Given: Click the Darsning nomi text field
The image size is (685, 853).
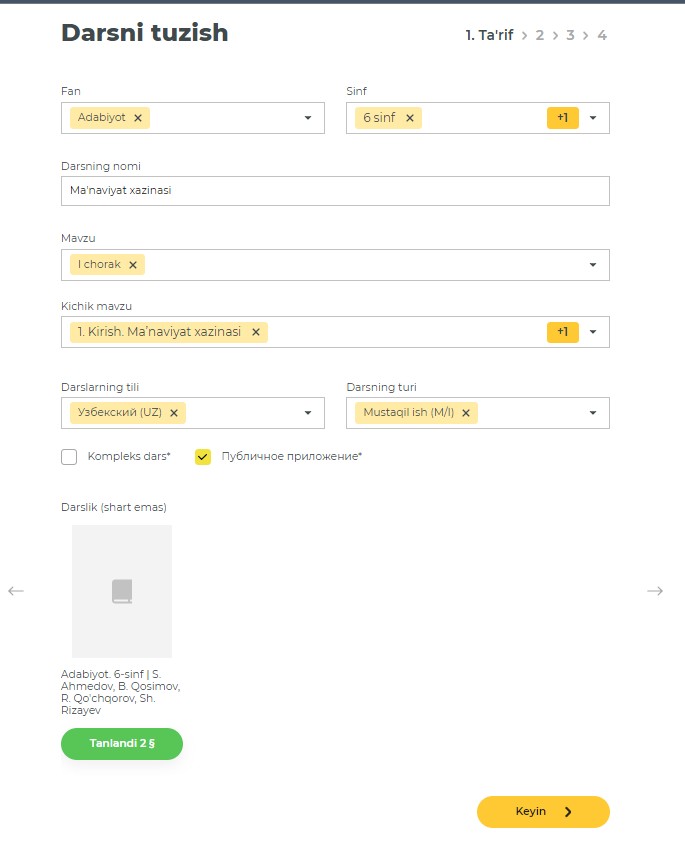Looking at the screenshot, I should point(335,191).
